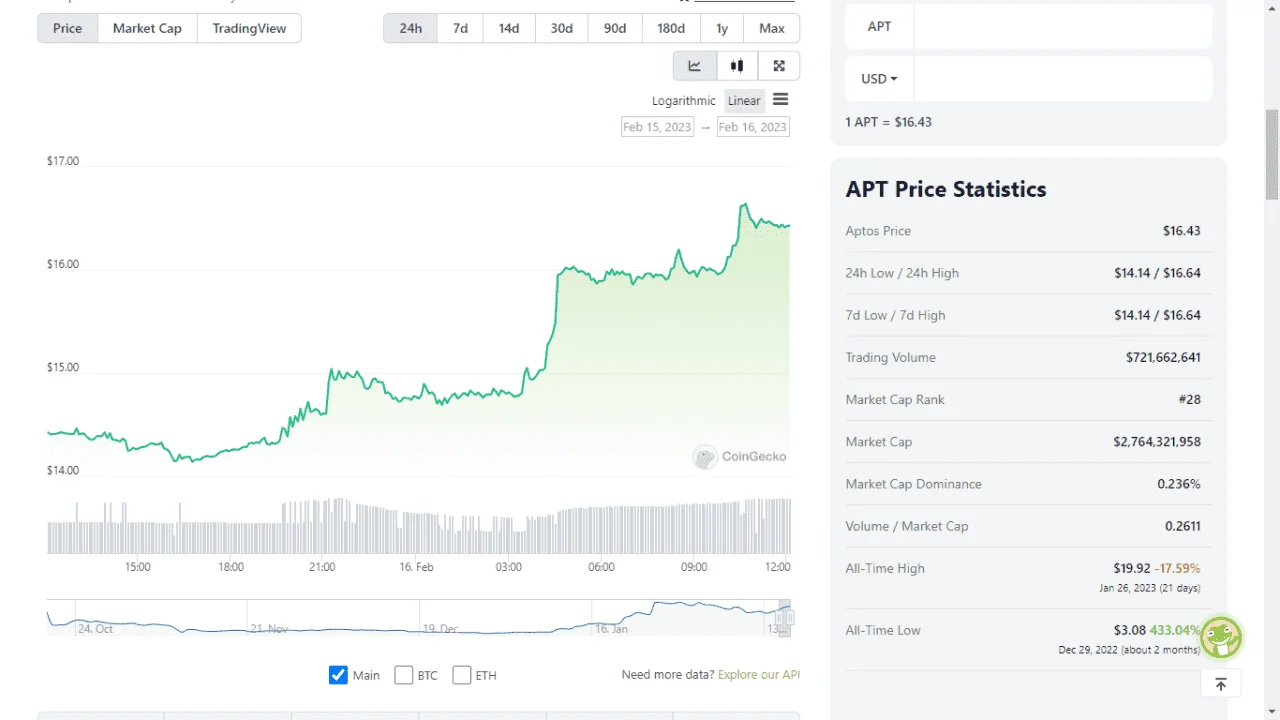Click the APT amount input field
Viewport: 1280px width, 720px height.
pos(1062,26)
